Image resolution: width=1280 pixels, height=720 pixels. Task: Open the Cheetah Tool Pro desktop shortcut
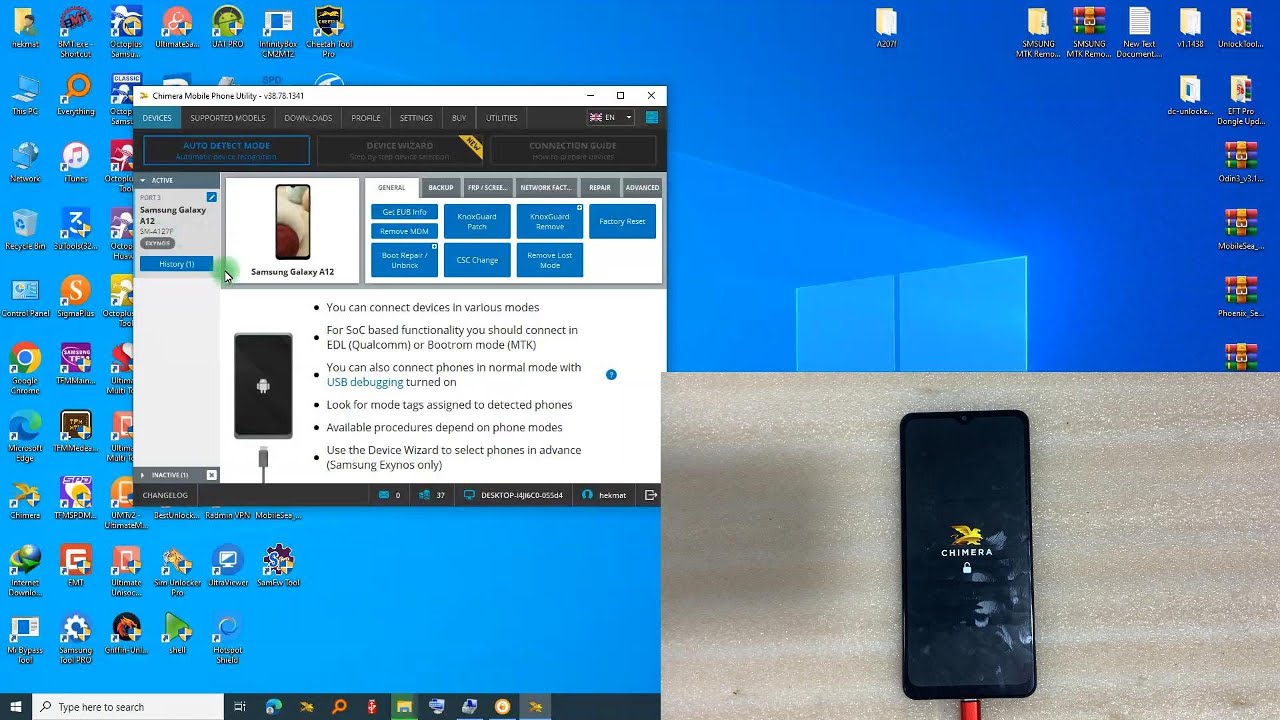[x=328, y=32]
